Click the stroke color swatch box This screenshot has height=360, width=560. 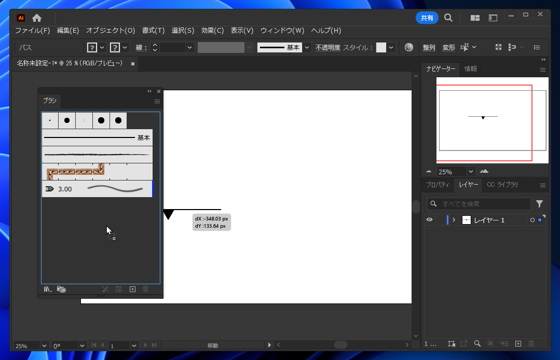pyautogui.click(x=115, y=47)
